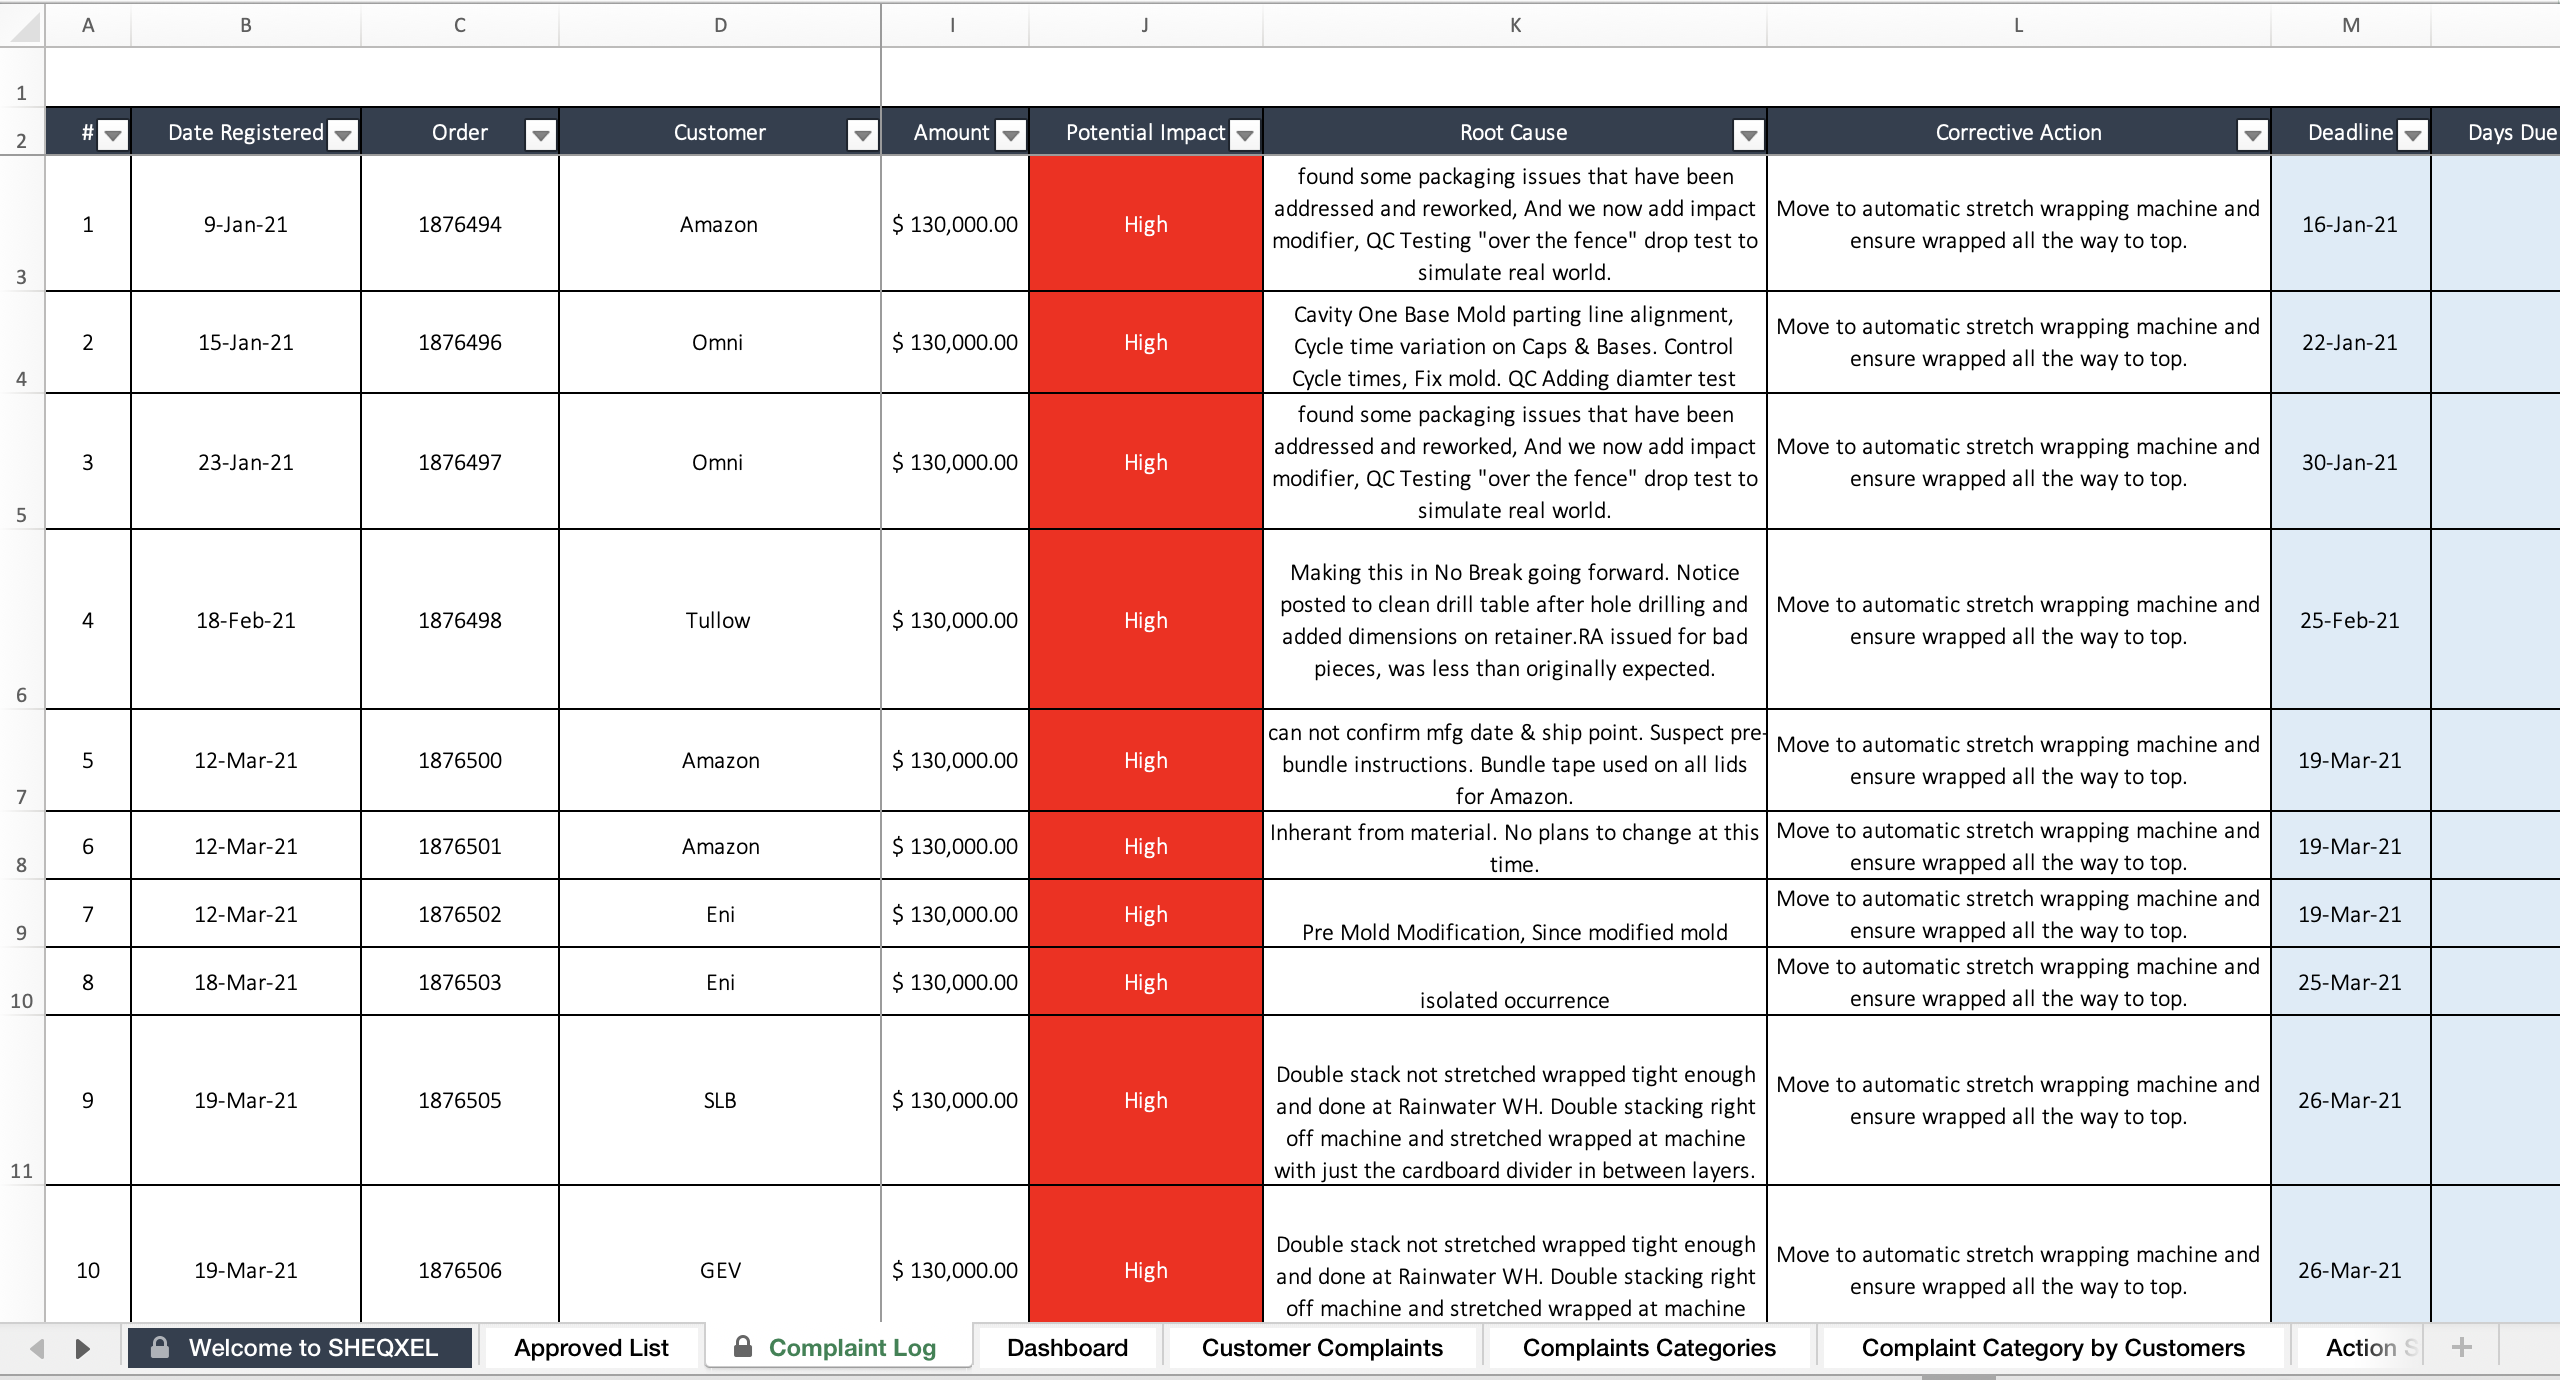Open the Potential Impact filter dropdown
The height and width of the screenshot is (1380, 2560).
1245,134
